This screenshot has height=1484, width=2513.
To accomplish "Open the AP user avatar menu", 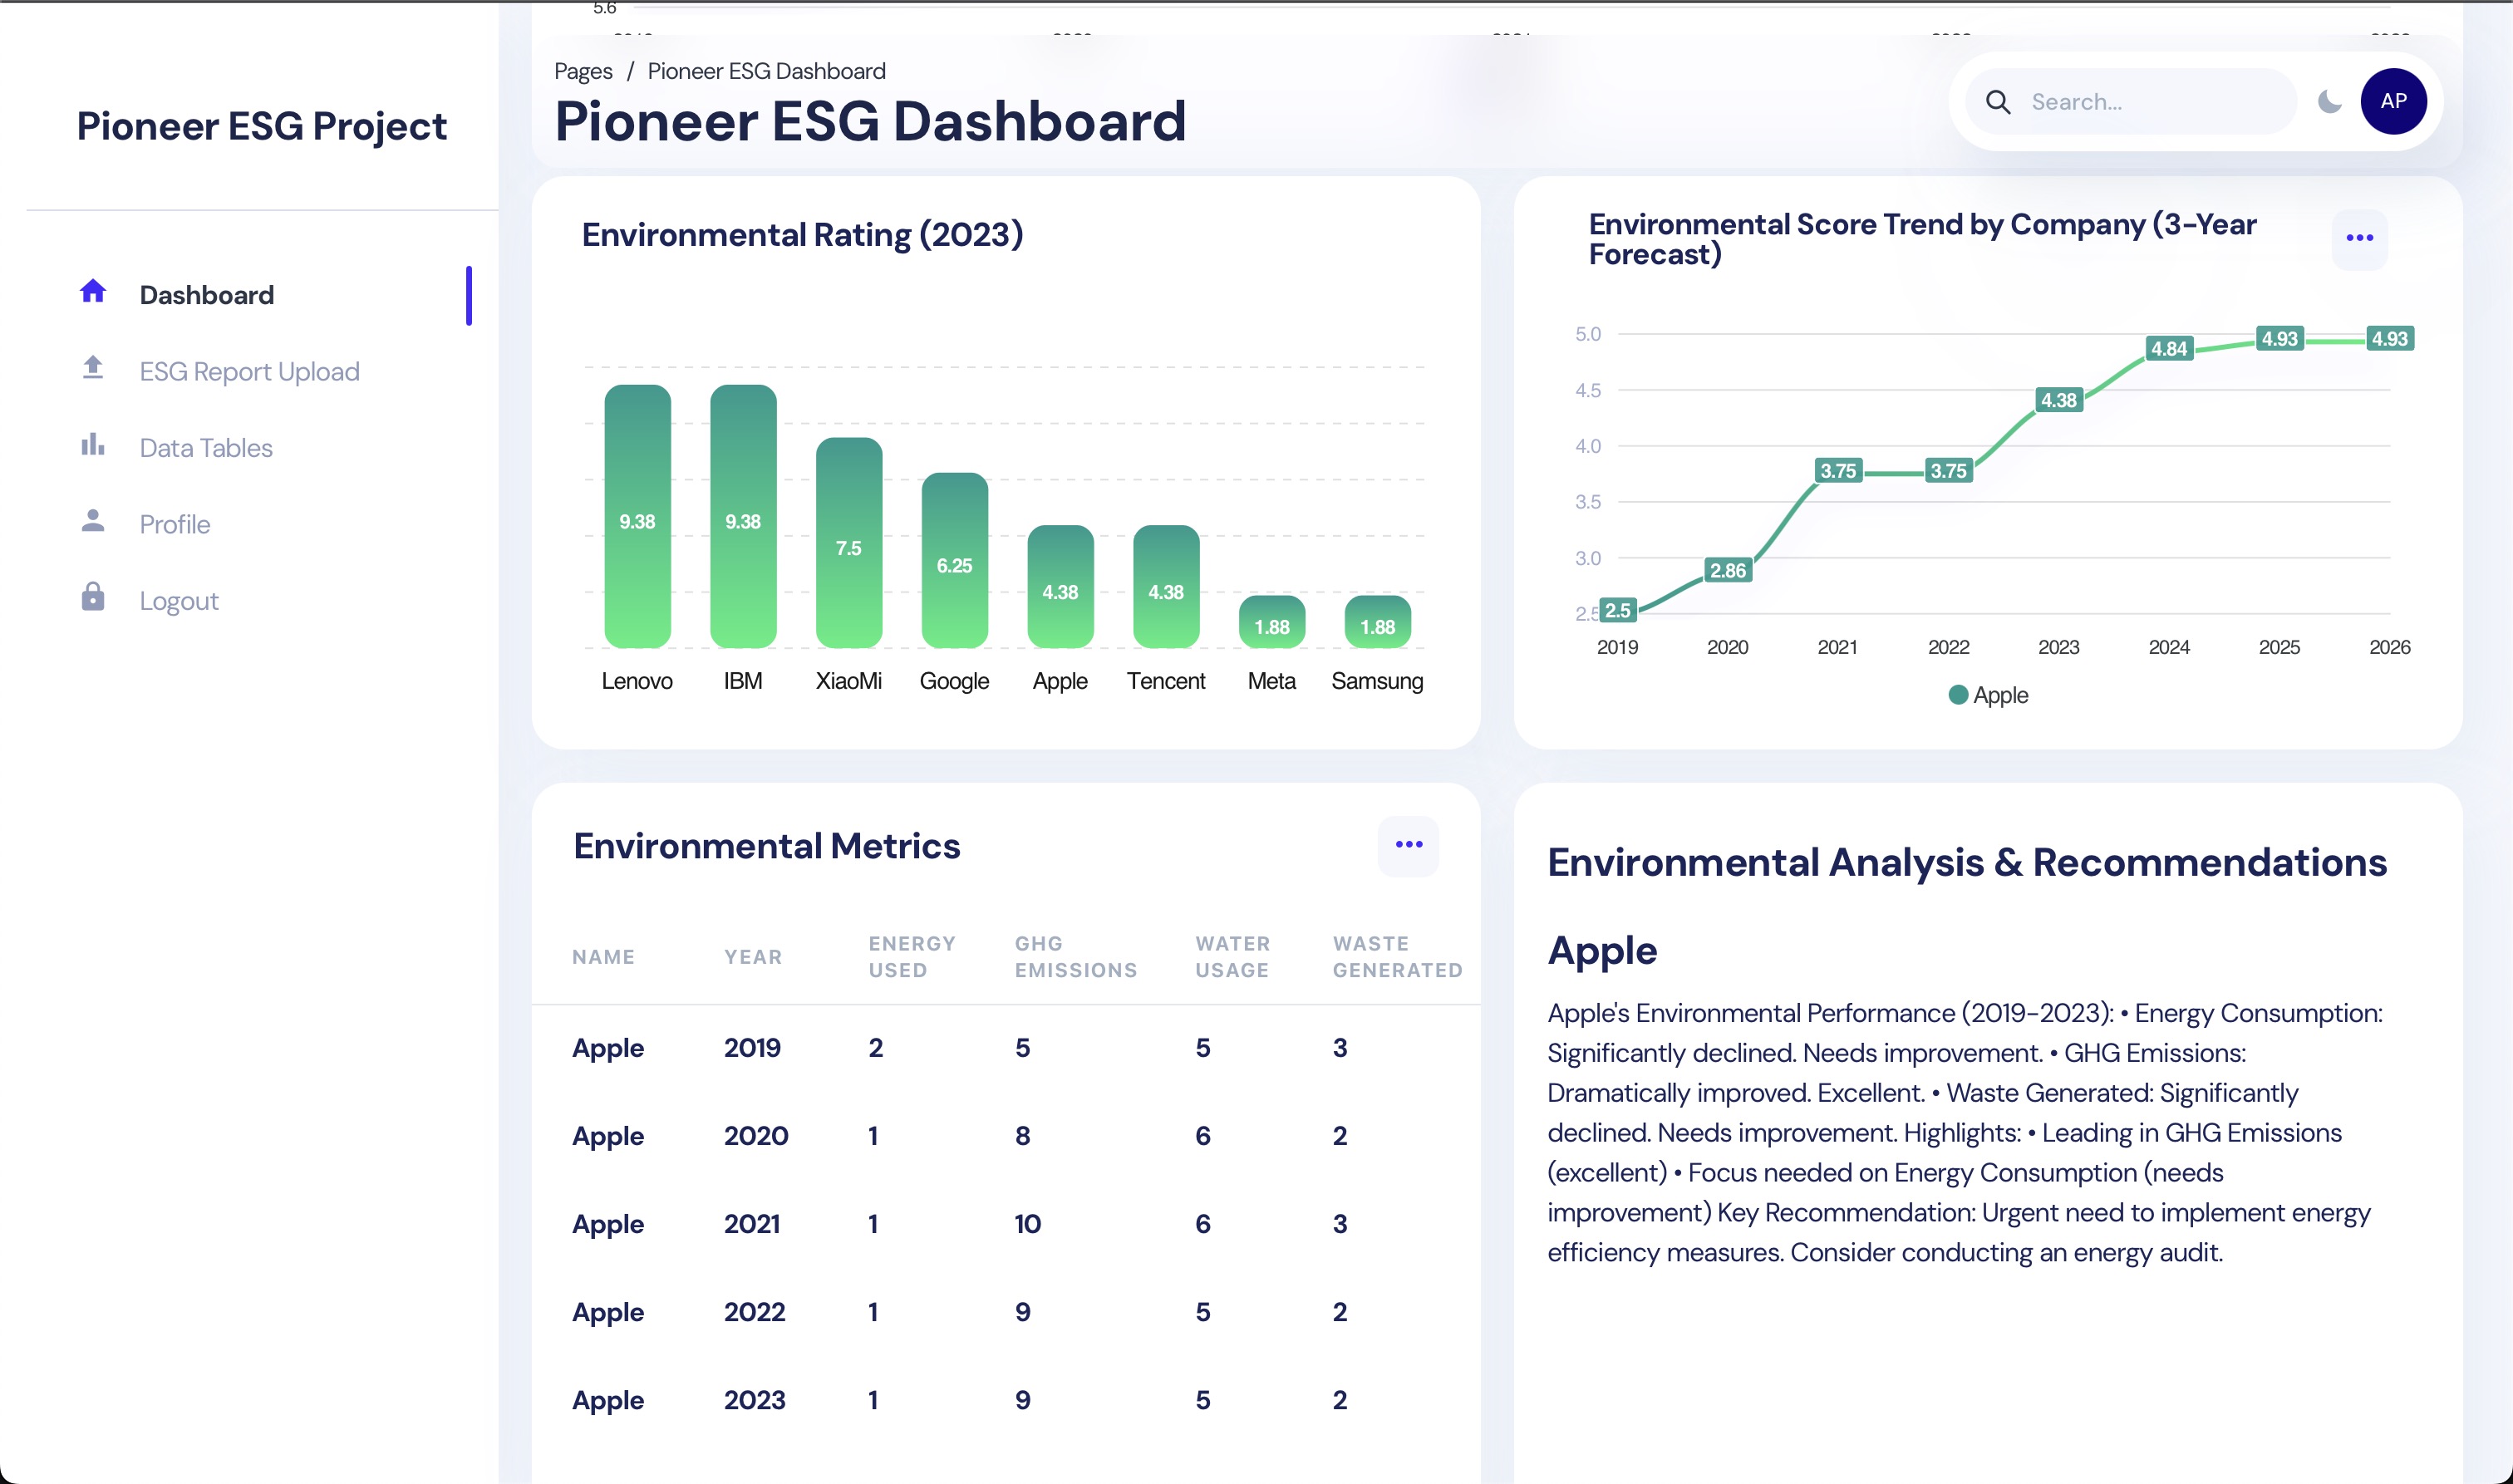I will (x=2393, y=101).
